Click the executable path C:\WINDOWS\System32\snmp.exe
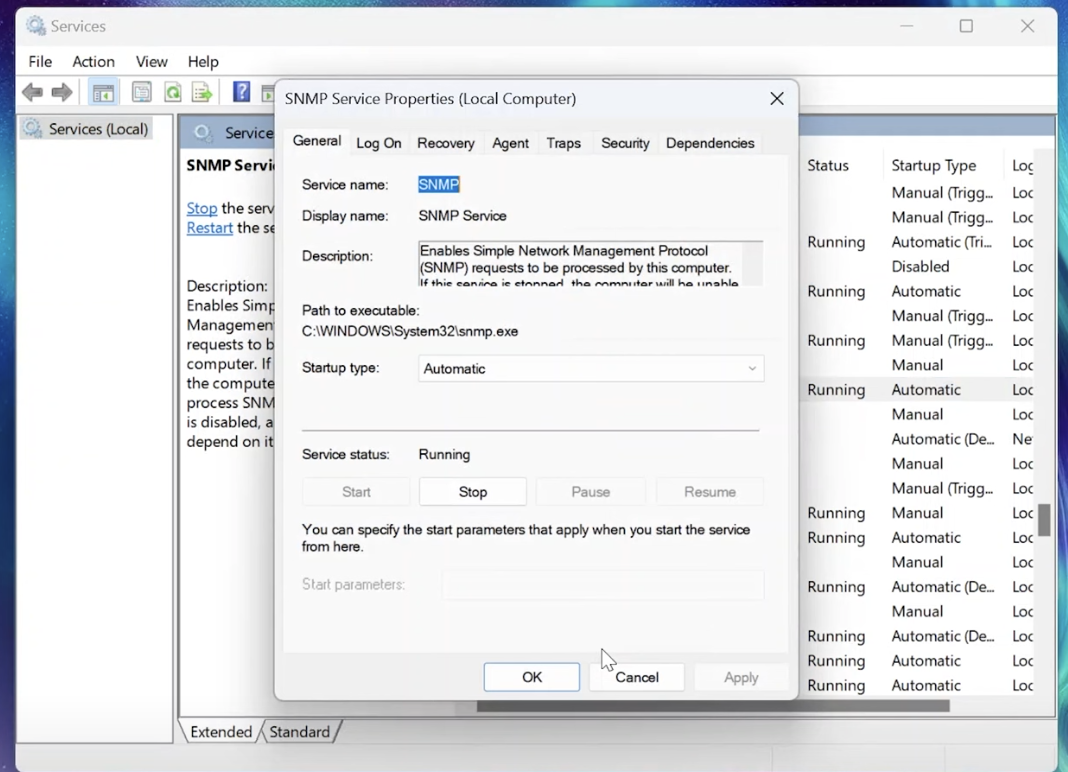 click(x=410, y=332)
